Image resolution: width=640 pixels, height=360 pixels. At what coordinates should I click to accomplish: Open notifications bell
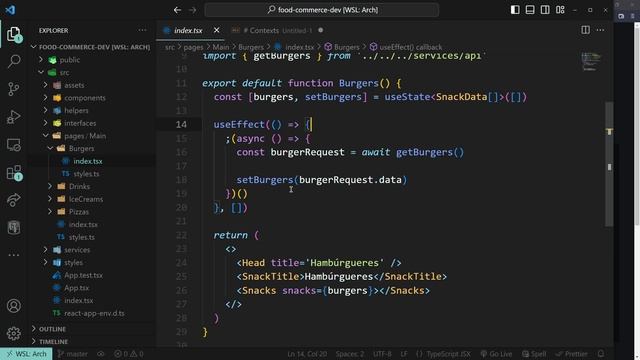click(601, 353)
